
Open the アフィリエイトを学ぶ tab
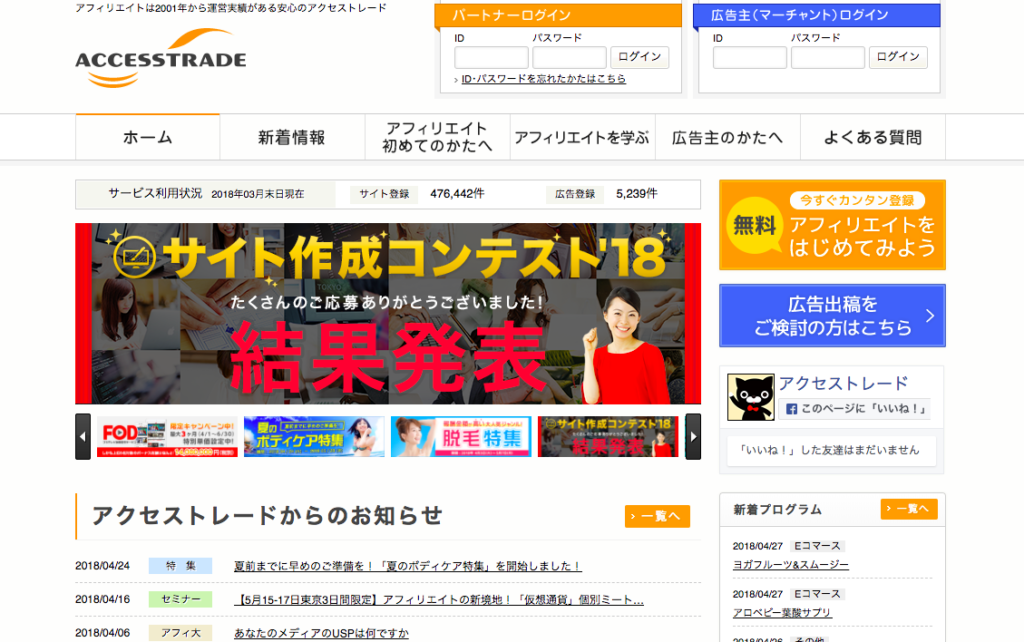point(582,137)
